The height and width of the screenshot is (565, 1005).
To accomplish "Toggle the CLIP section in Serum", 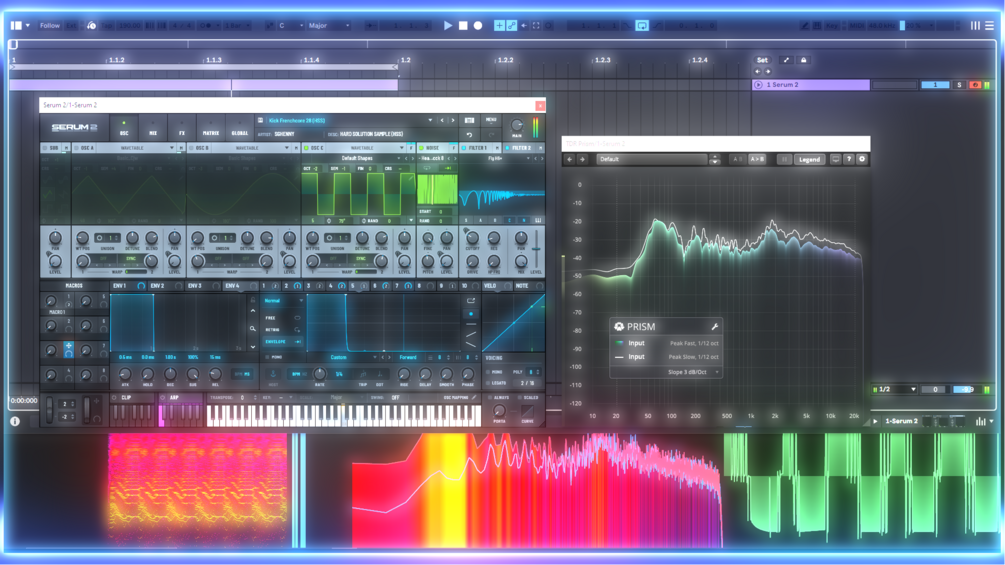I will (115, 398).
